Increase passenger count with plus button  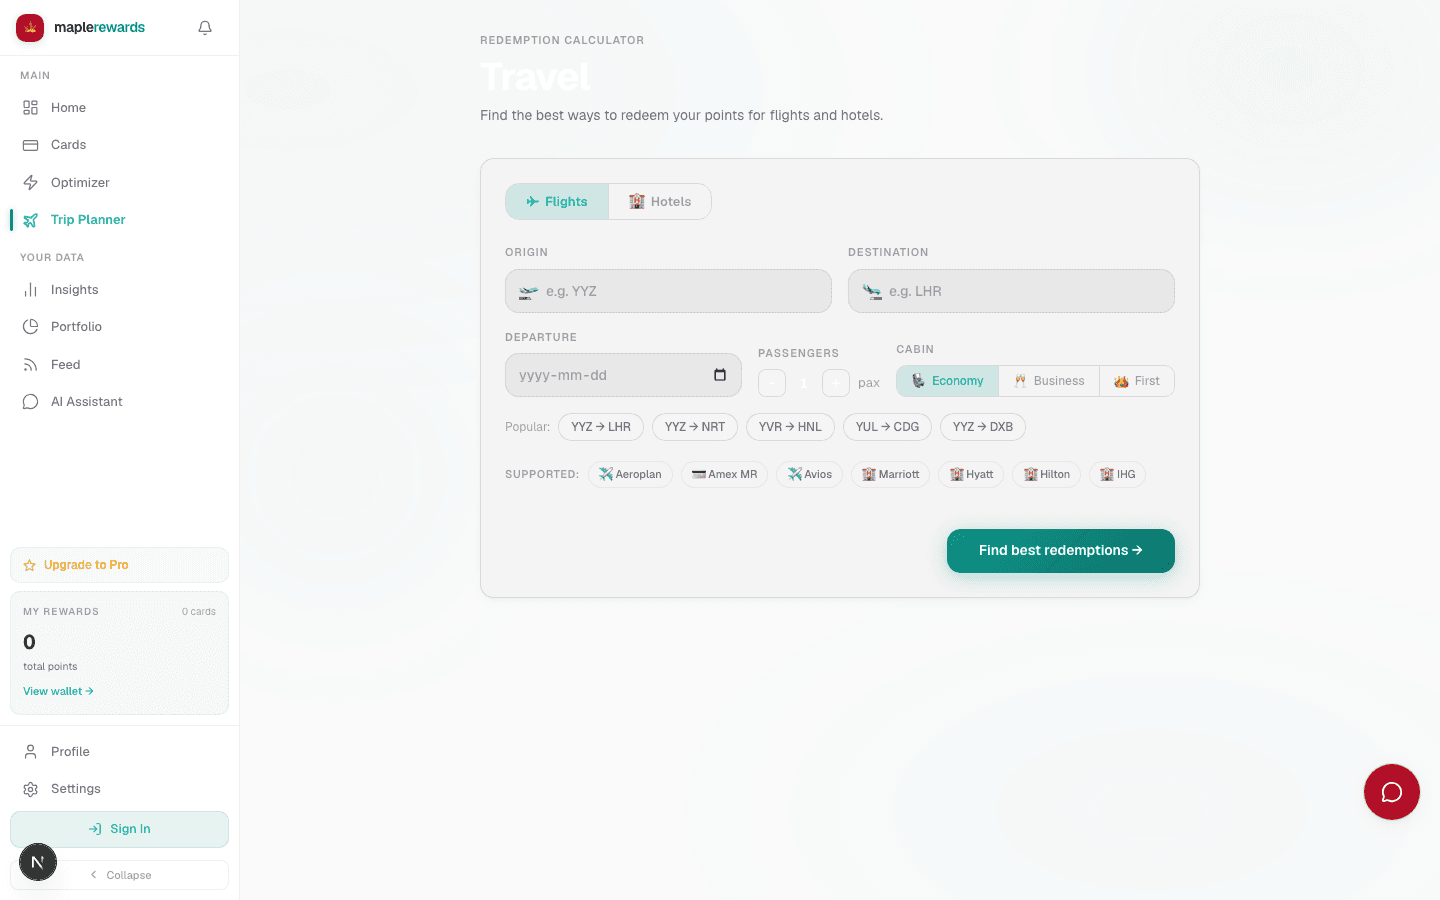835,383
